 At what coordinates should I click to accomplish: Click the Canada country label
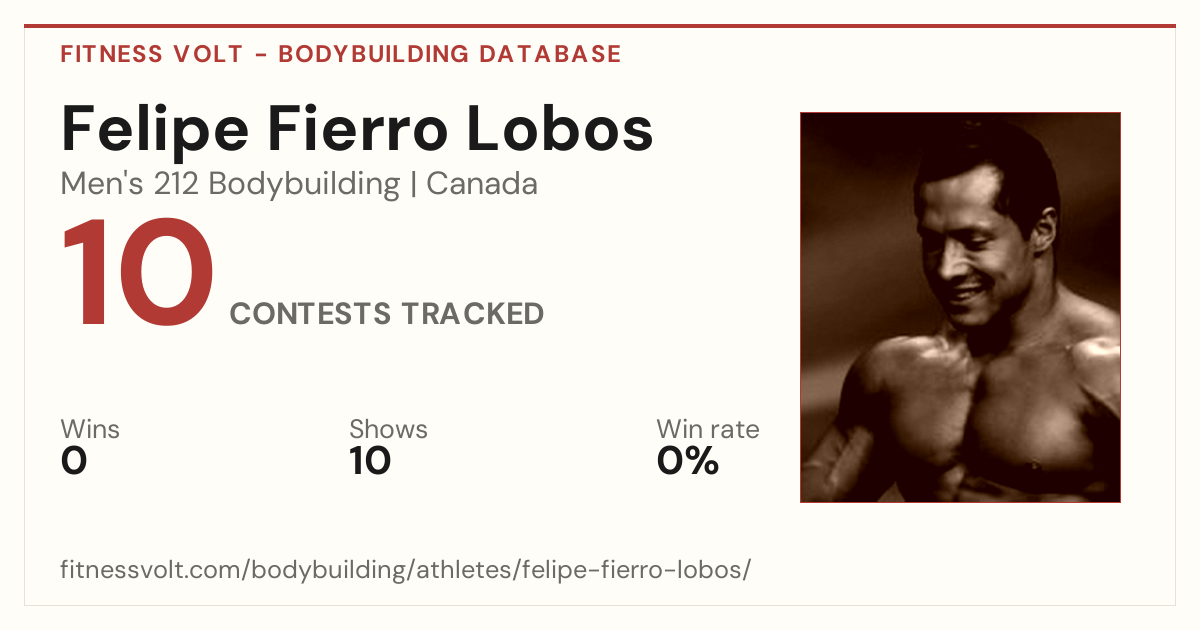[x=482, y=184]
